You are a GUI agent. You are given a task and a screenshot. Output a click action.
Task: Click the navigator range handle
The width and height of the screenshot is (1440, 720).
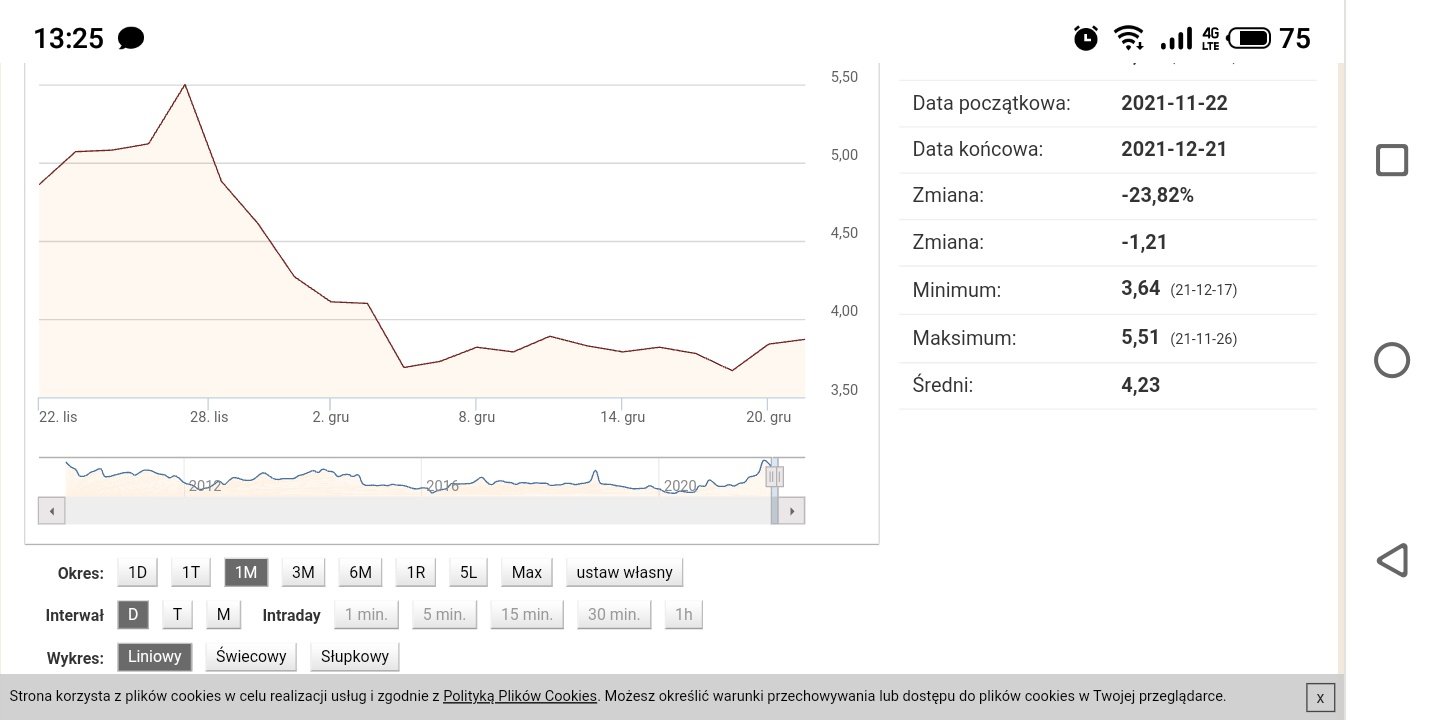[774, 477]
